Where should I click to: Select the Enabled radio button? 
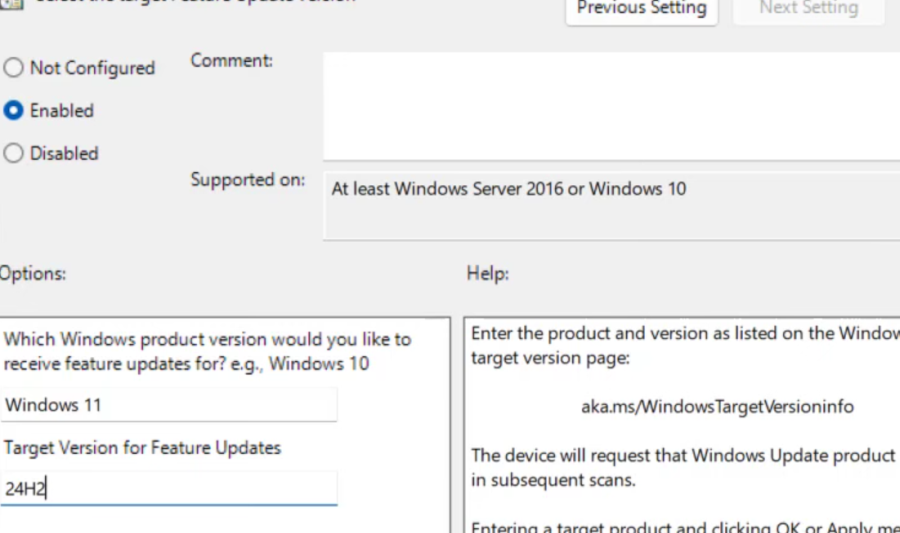[x=14, y=110]
